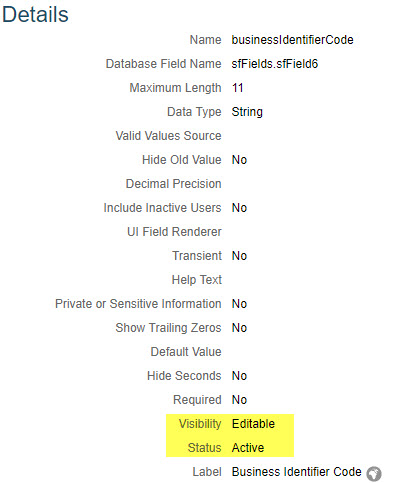Click the Data Type value String

click(x=247, y=112)
